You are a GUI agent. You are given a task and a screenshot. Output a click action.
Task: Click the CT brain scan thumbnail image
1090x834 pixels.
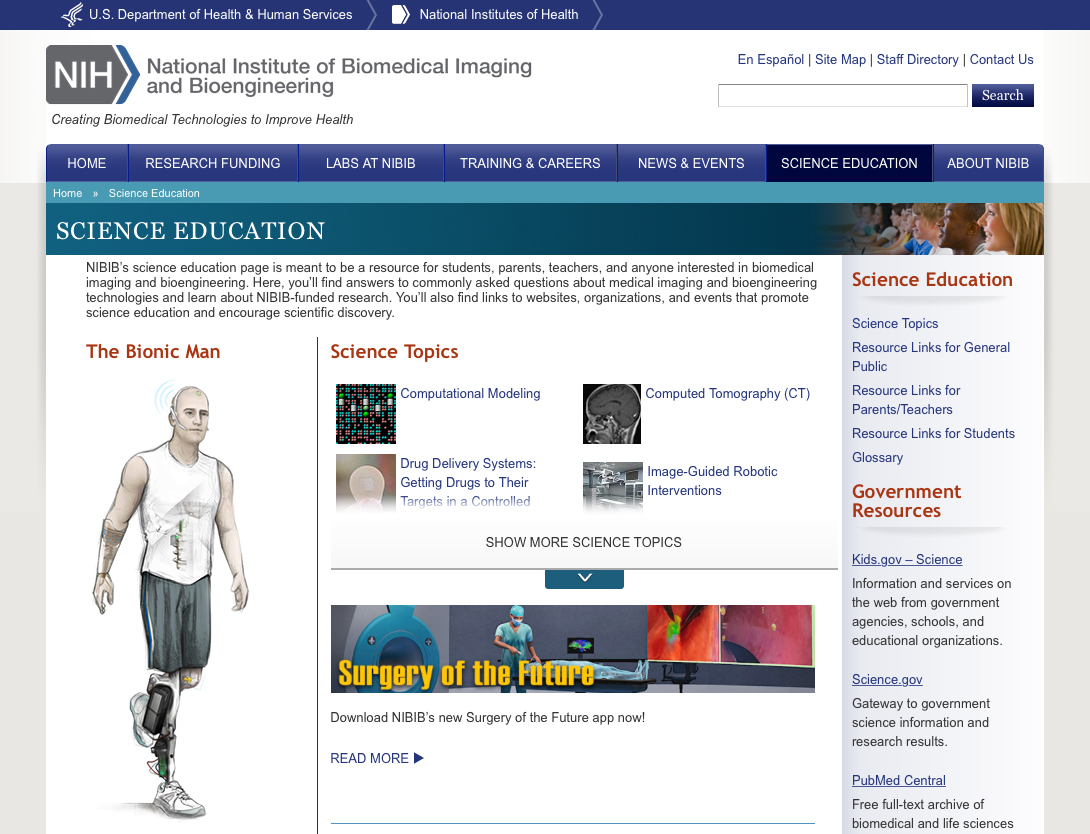(x=612, y=413)
